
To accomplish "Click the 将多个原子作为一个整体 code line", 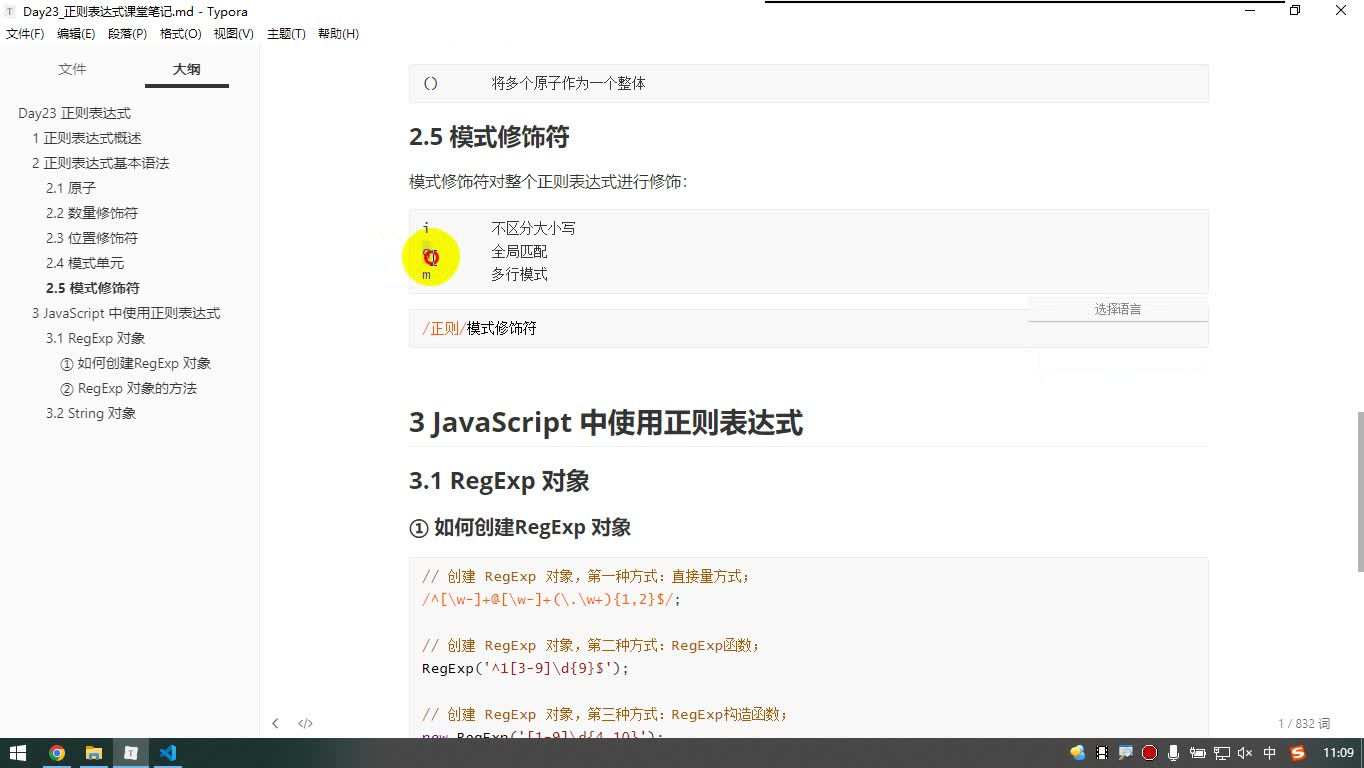I will 568,83.
